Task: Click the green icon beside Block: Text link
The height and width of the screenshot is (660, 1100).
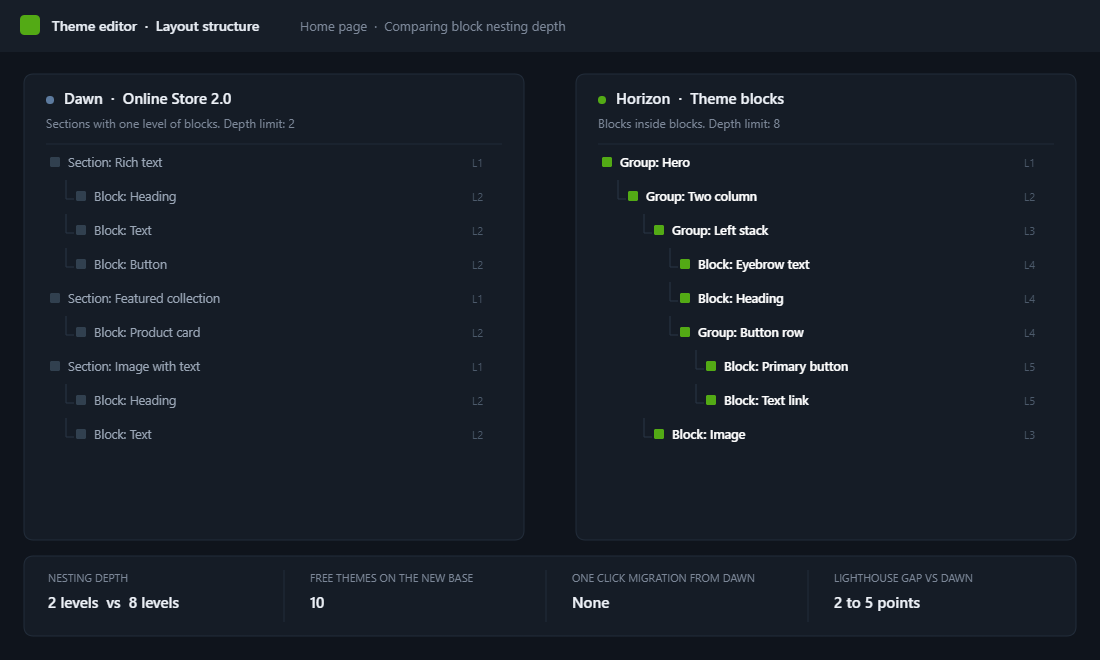Action: point(711,400)
